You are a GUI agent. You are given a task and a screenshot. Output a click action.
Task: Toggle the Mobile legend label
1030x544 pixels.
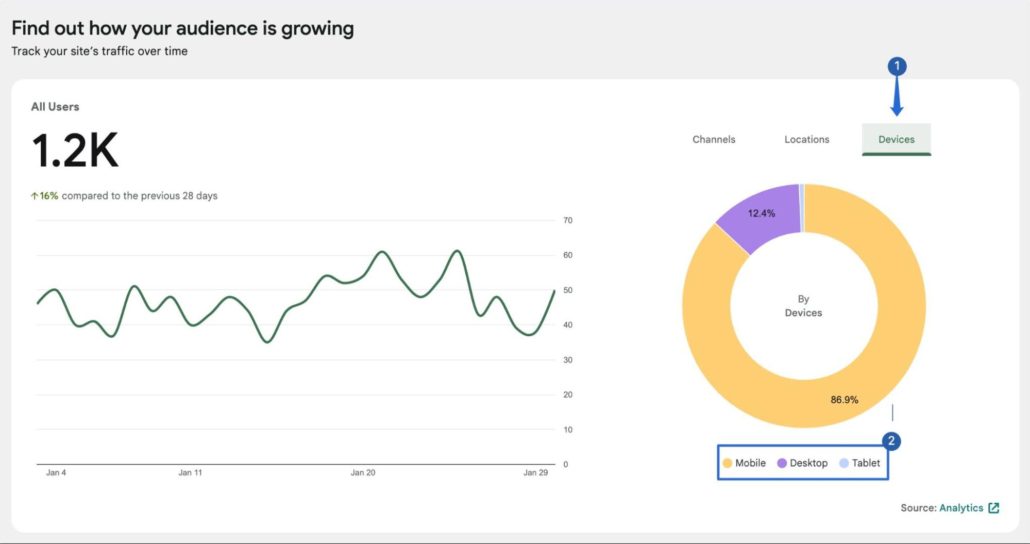coord(750,463)
